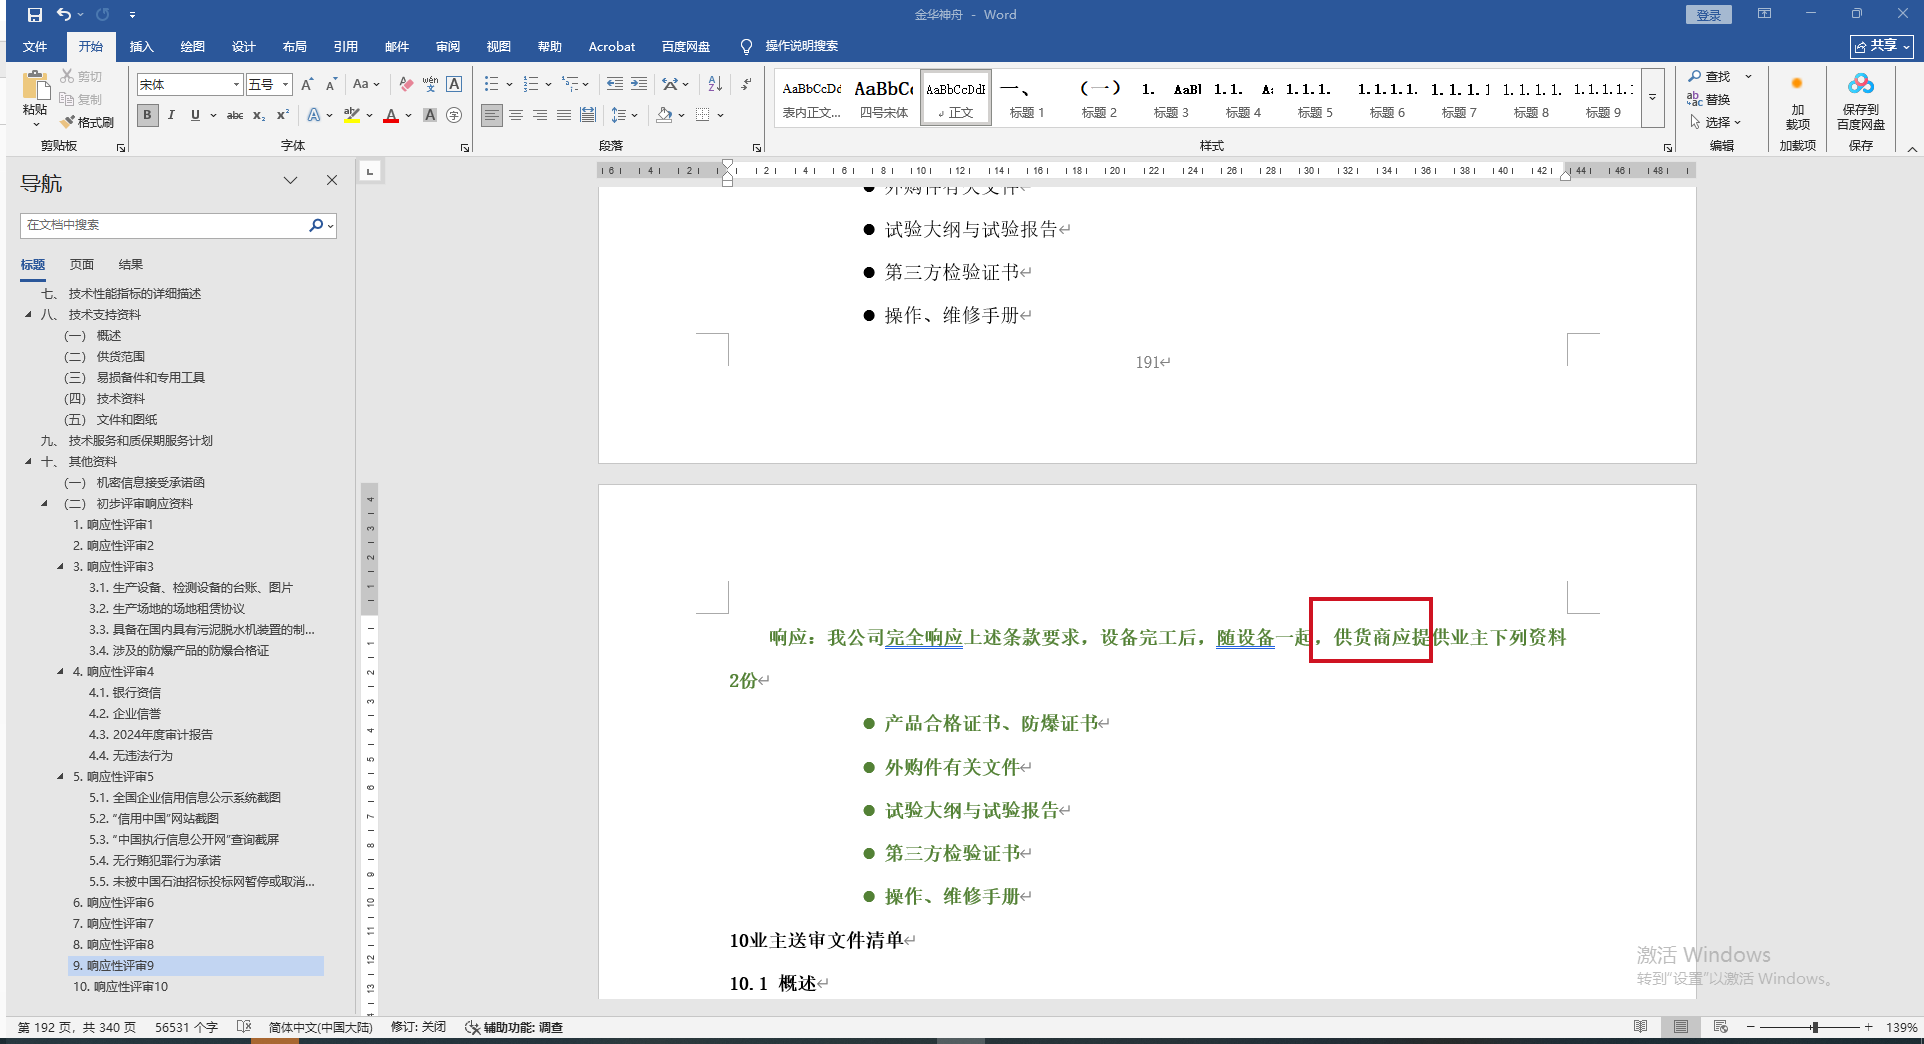Click the 56531 个字 word count
1924x1044 pixels.
click(x=186, y=1027)
